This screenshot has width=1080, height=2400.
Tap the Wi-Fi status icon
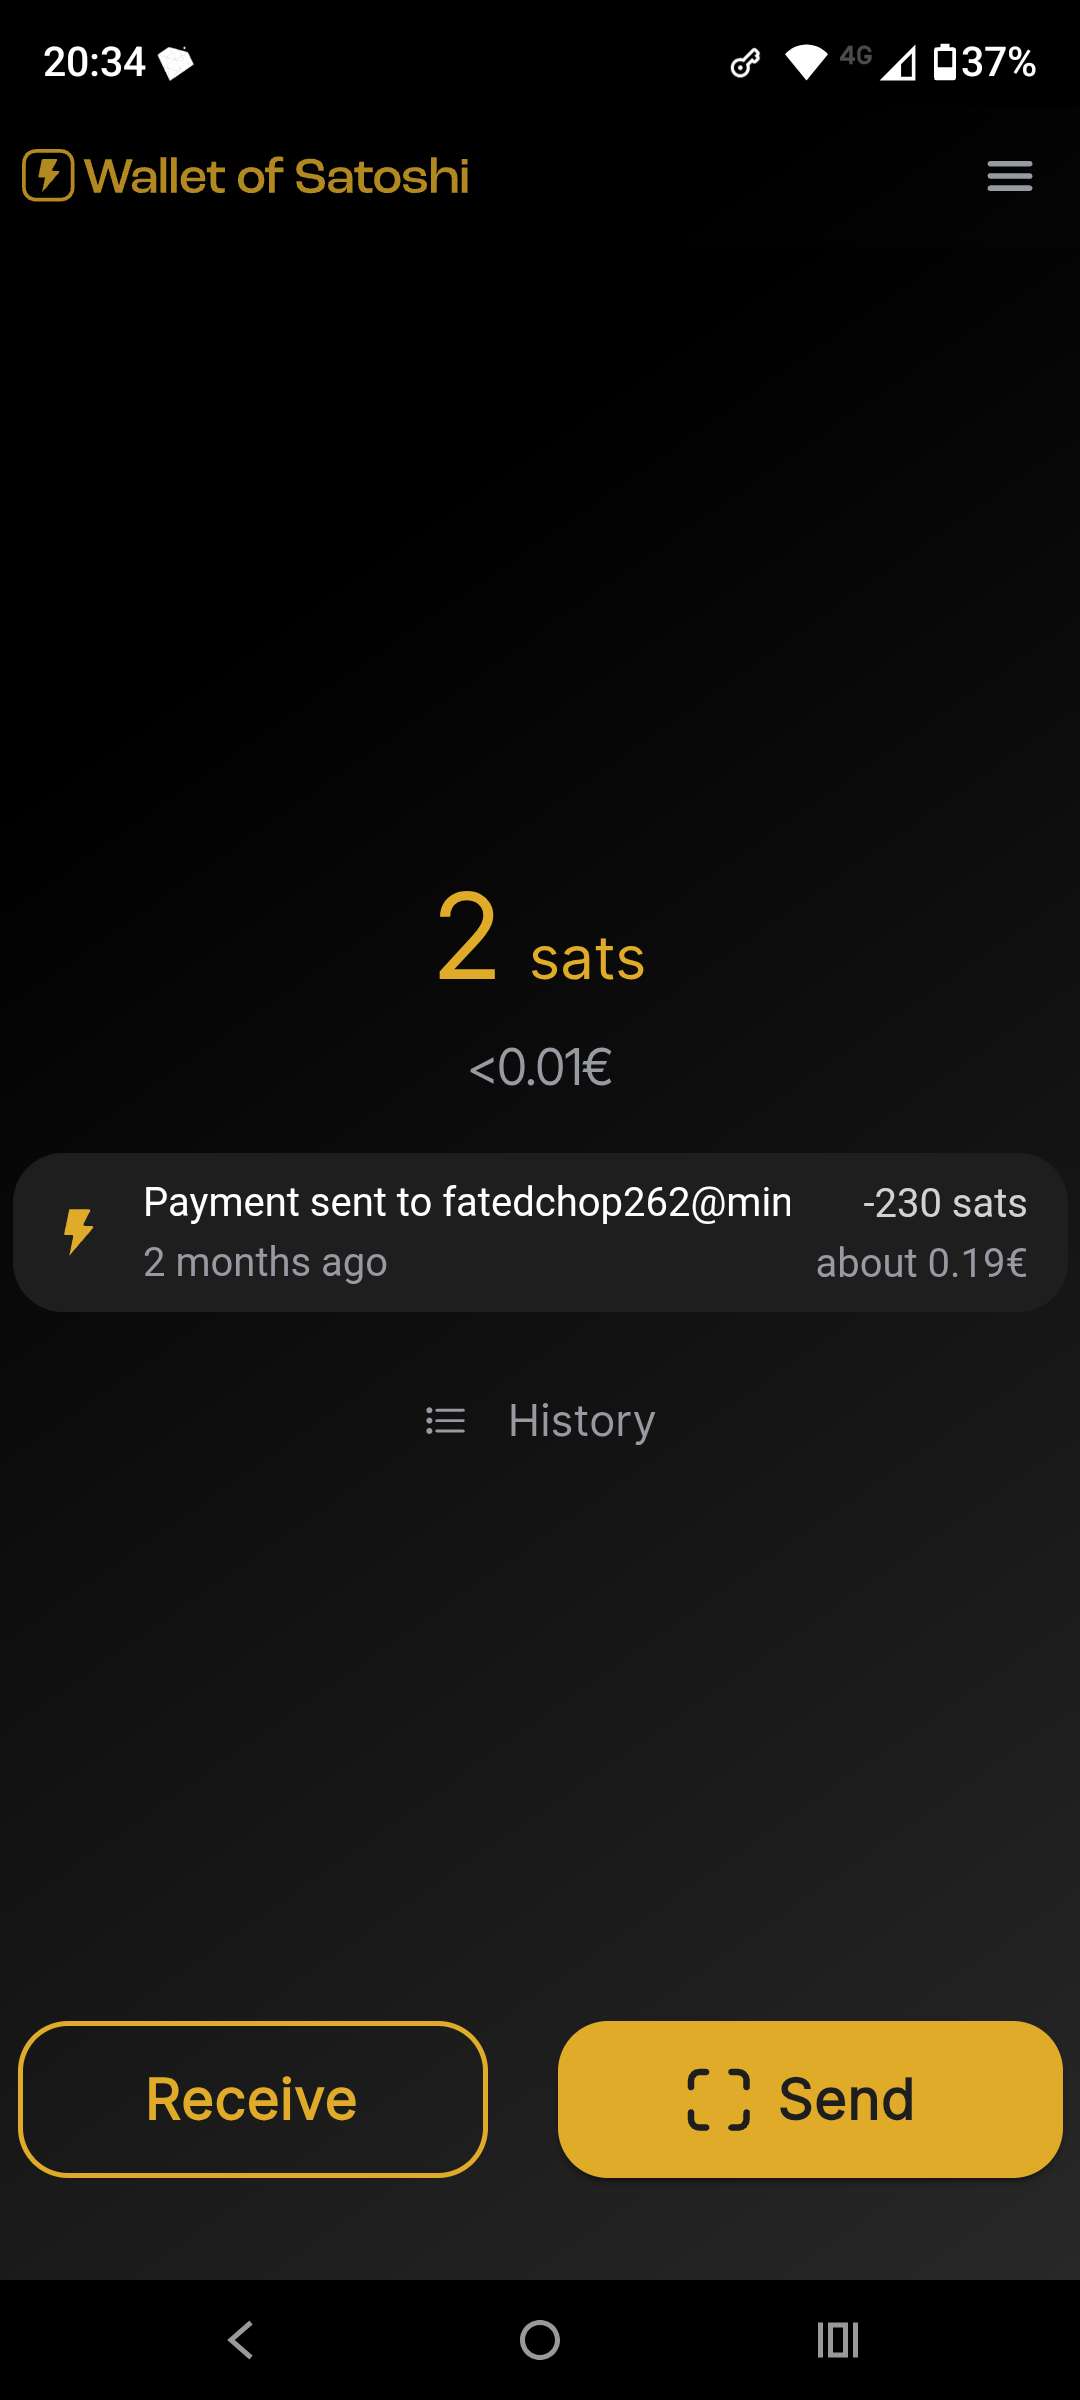click(805, 62)
